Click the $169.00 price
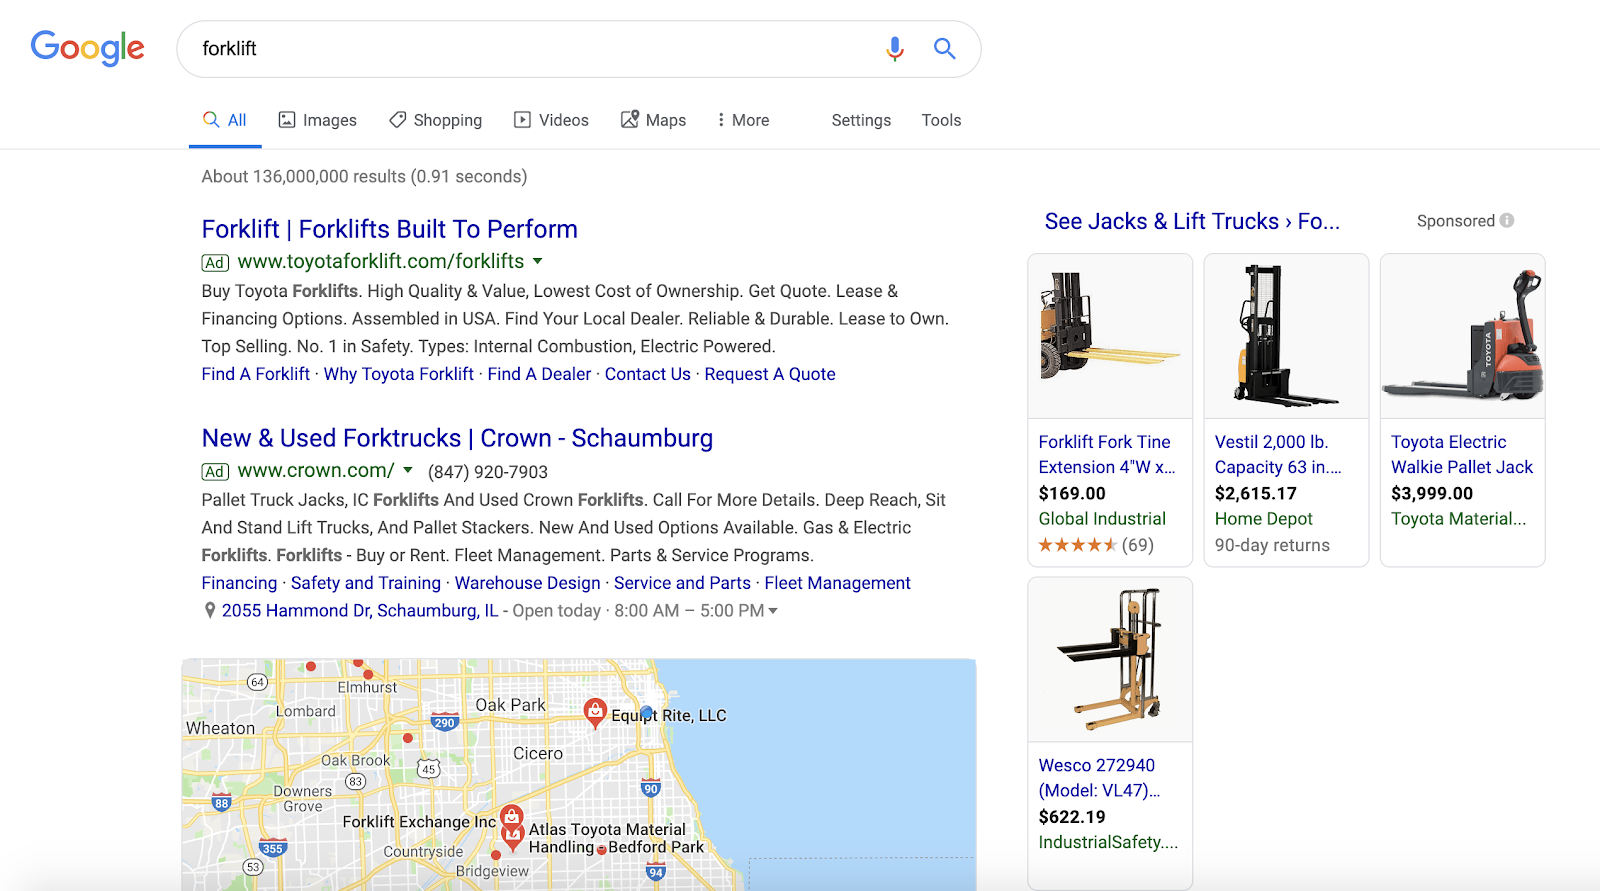The image size is (1600, 891). coord(1072,493)
